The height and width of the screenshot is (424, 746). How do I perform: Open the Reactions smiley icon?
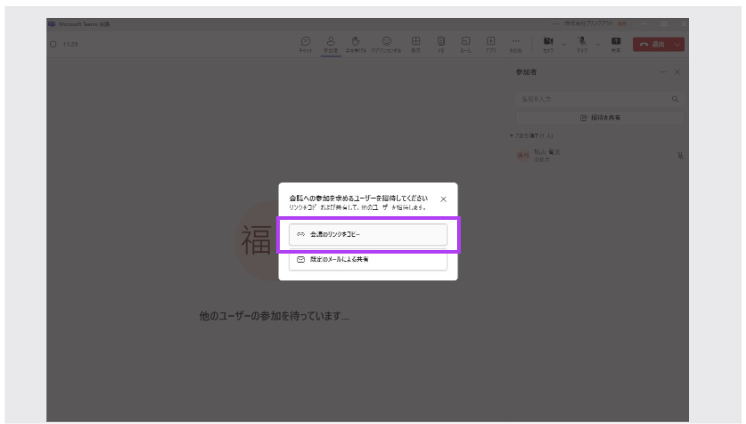coord(386,44)
